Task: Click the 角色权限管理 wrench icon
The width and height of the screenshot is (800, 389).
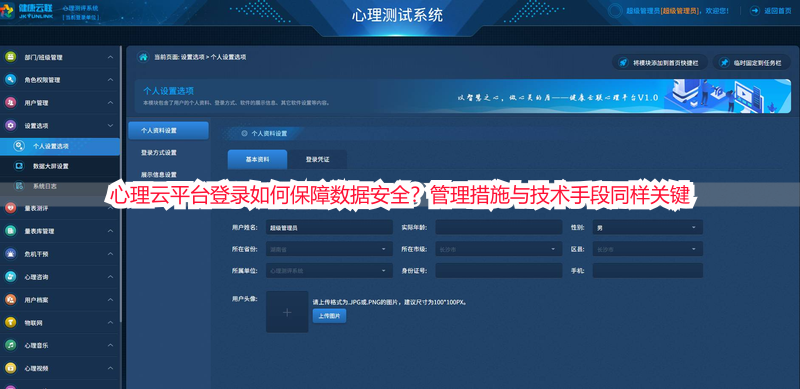Action: (10, 80)
